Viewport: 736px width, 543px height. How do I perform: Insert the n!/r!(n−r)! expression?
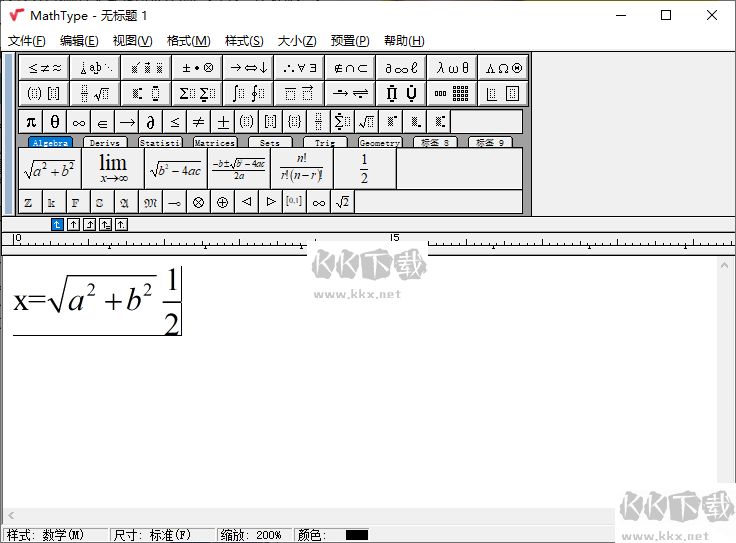pyautogui.click(x=302, y=169)
